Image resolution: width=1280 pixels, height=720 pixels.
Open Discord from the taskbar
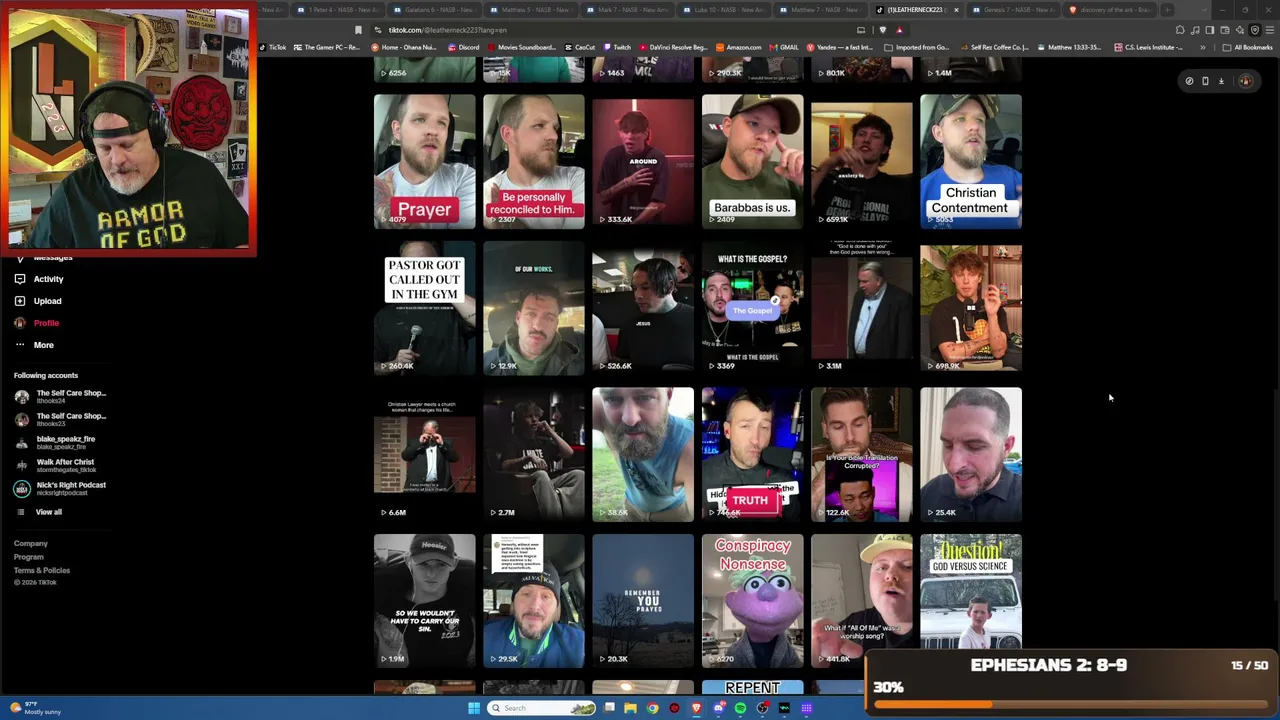(x=718, y=708)
